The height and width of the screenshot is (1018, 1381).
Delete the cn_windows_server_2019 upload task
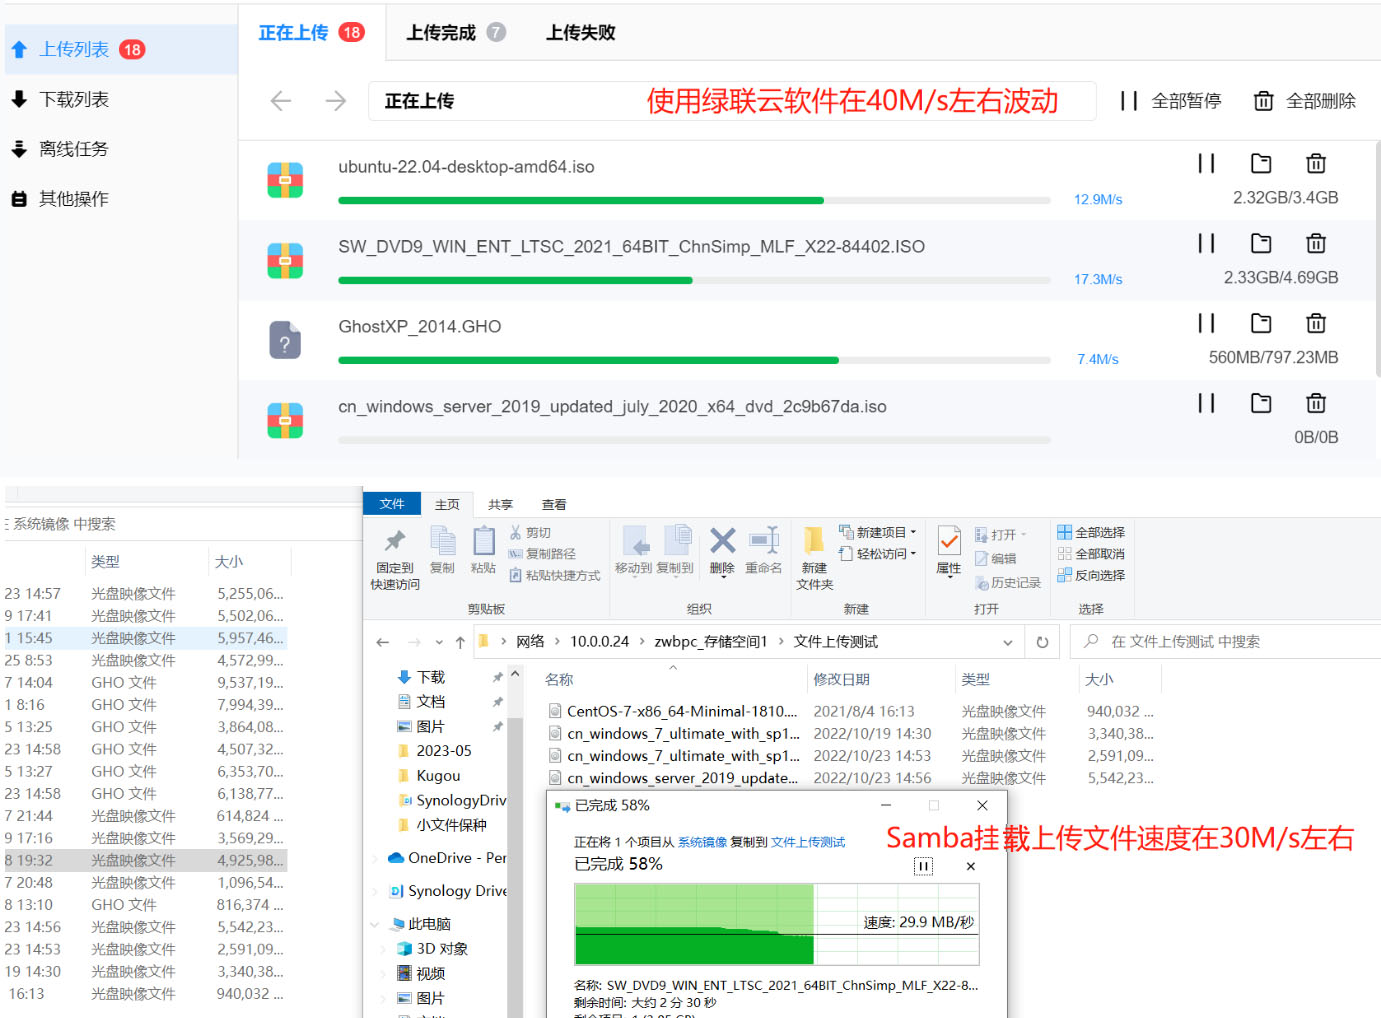pos(1316,403)
